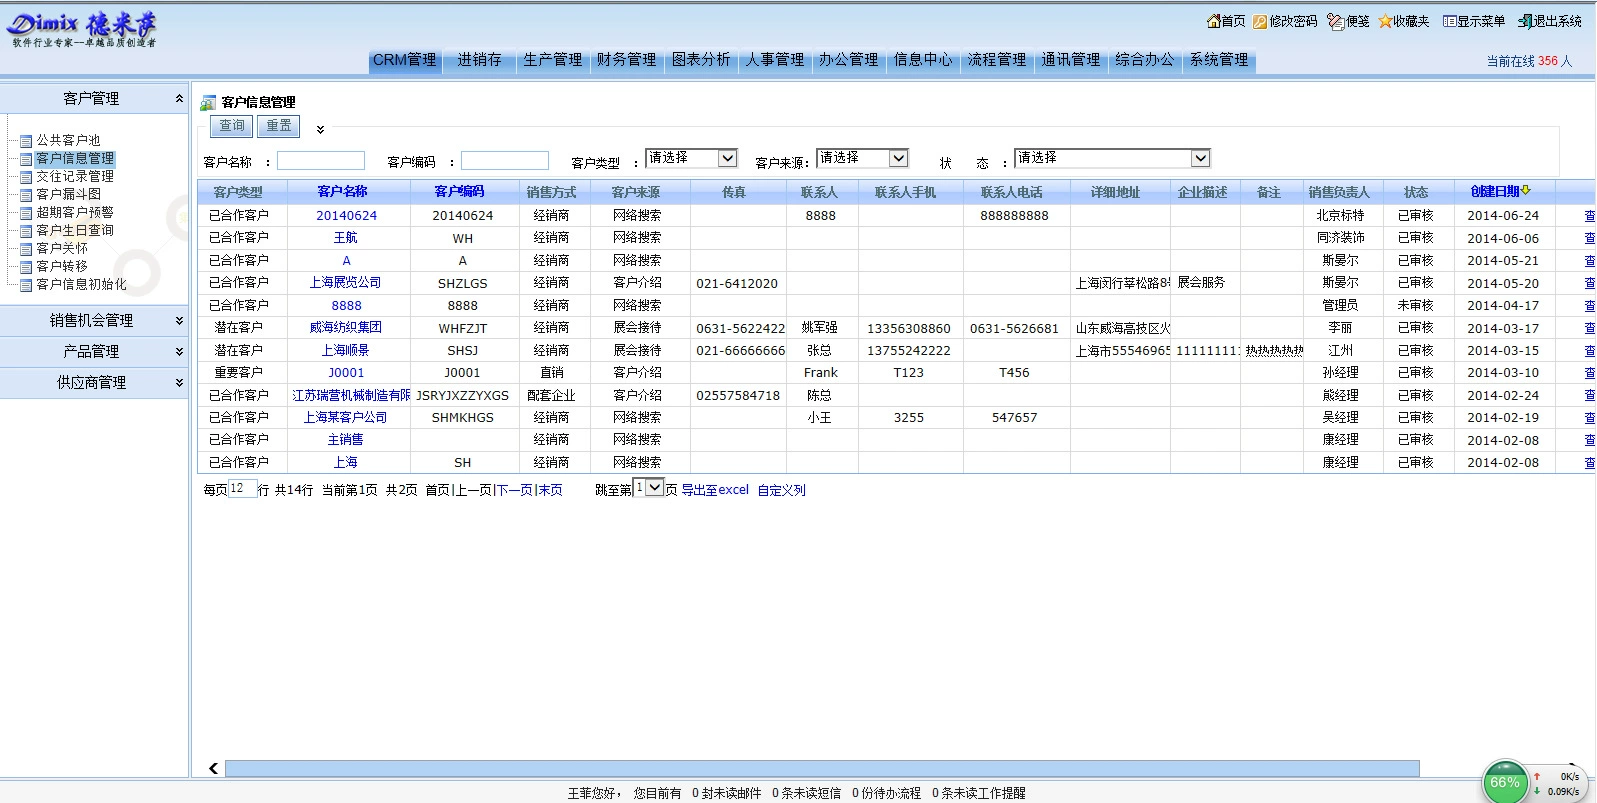
Task: Open 交往记录管理 in the sidebar
Action: coord(75,176)
